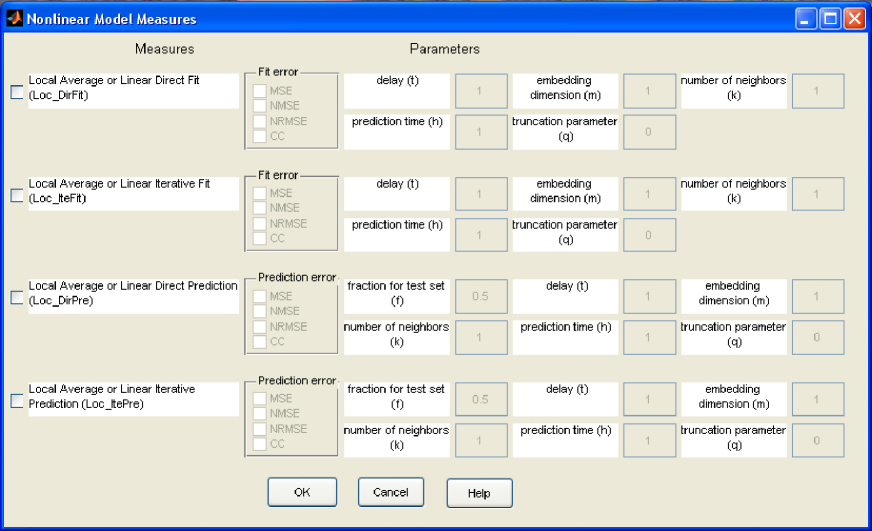Check NMSE under Loc_IteFit Fit error

(259, 208)
